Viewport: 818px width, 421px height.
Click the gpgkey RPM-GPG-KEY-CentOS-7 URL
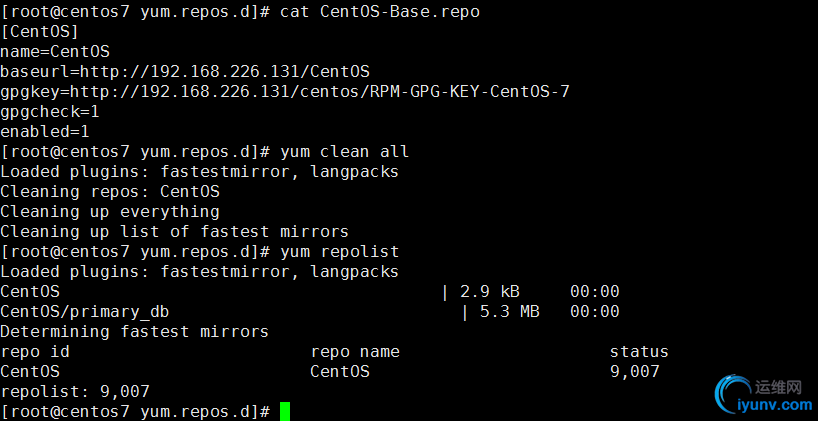(320, 91)
